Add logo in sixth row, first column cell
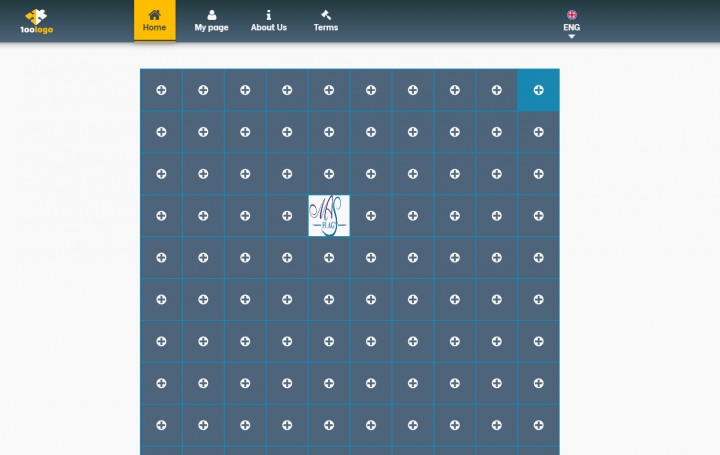The width and height of the screenshot is (720, 455). click(x=161, y=300)
